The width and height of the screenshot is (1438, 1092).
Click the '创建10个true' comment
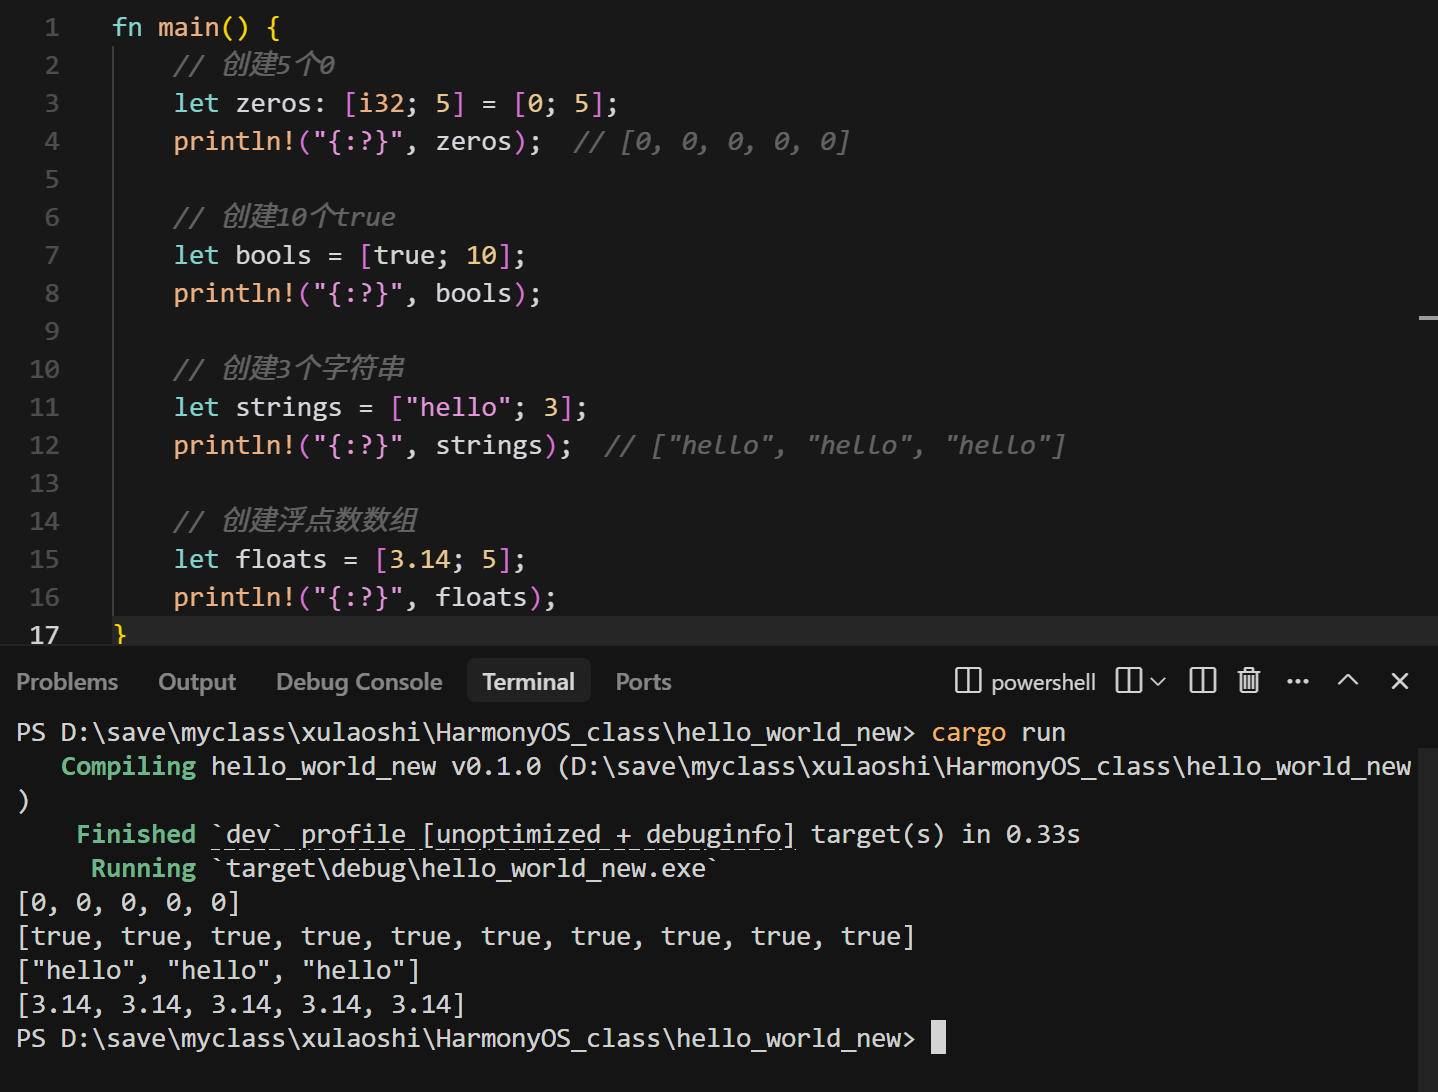(x=285, y=217)
